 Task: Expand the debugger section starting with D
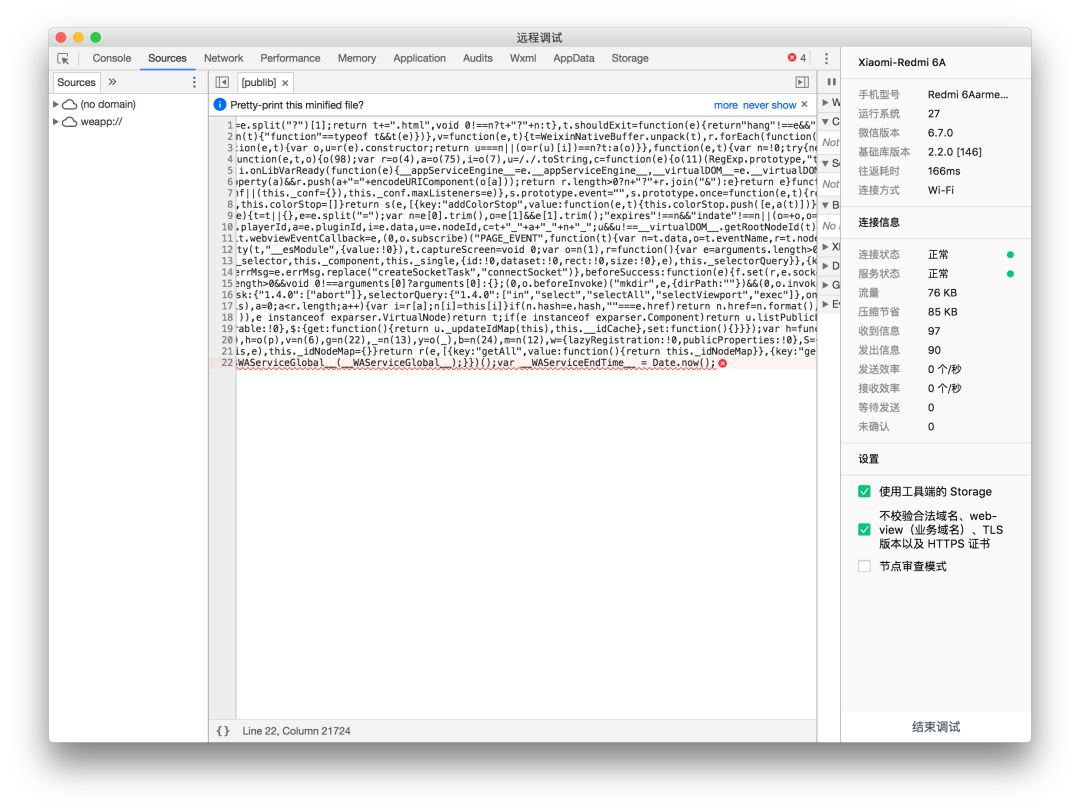826,266
